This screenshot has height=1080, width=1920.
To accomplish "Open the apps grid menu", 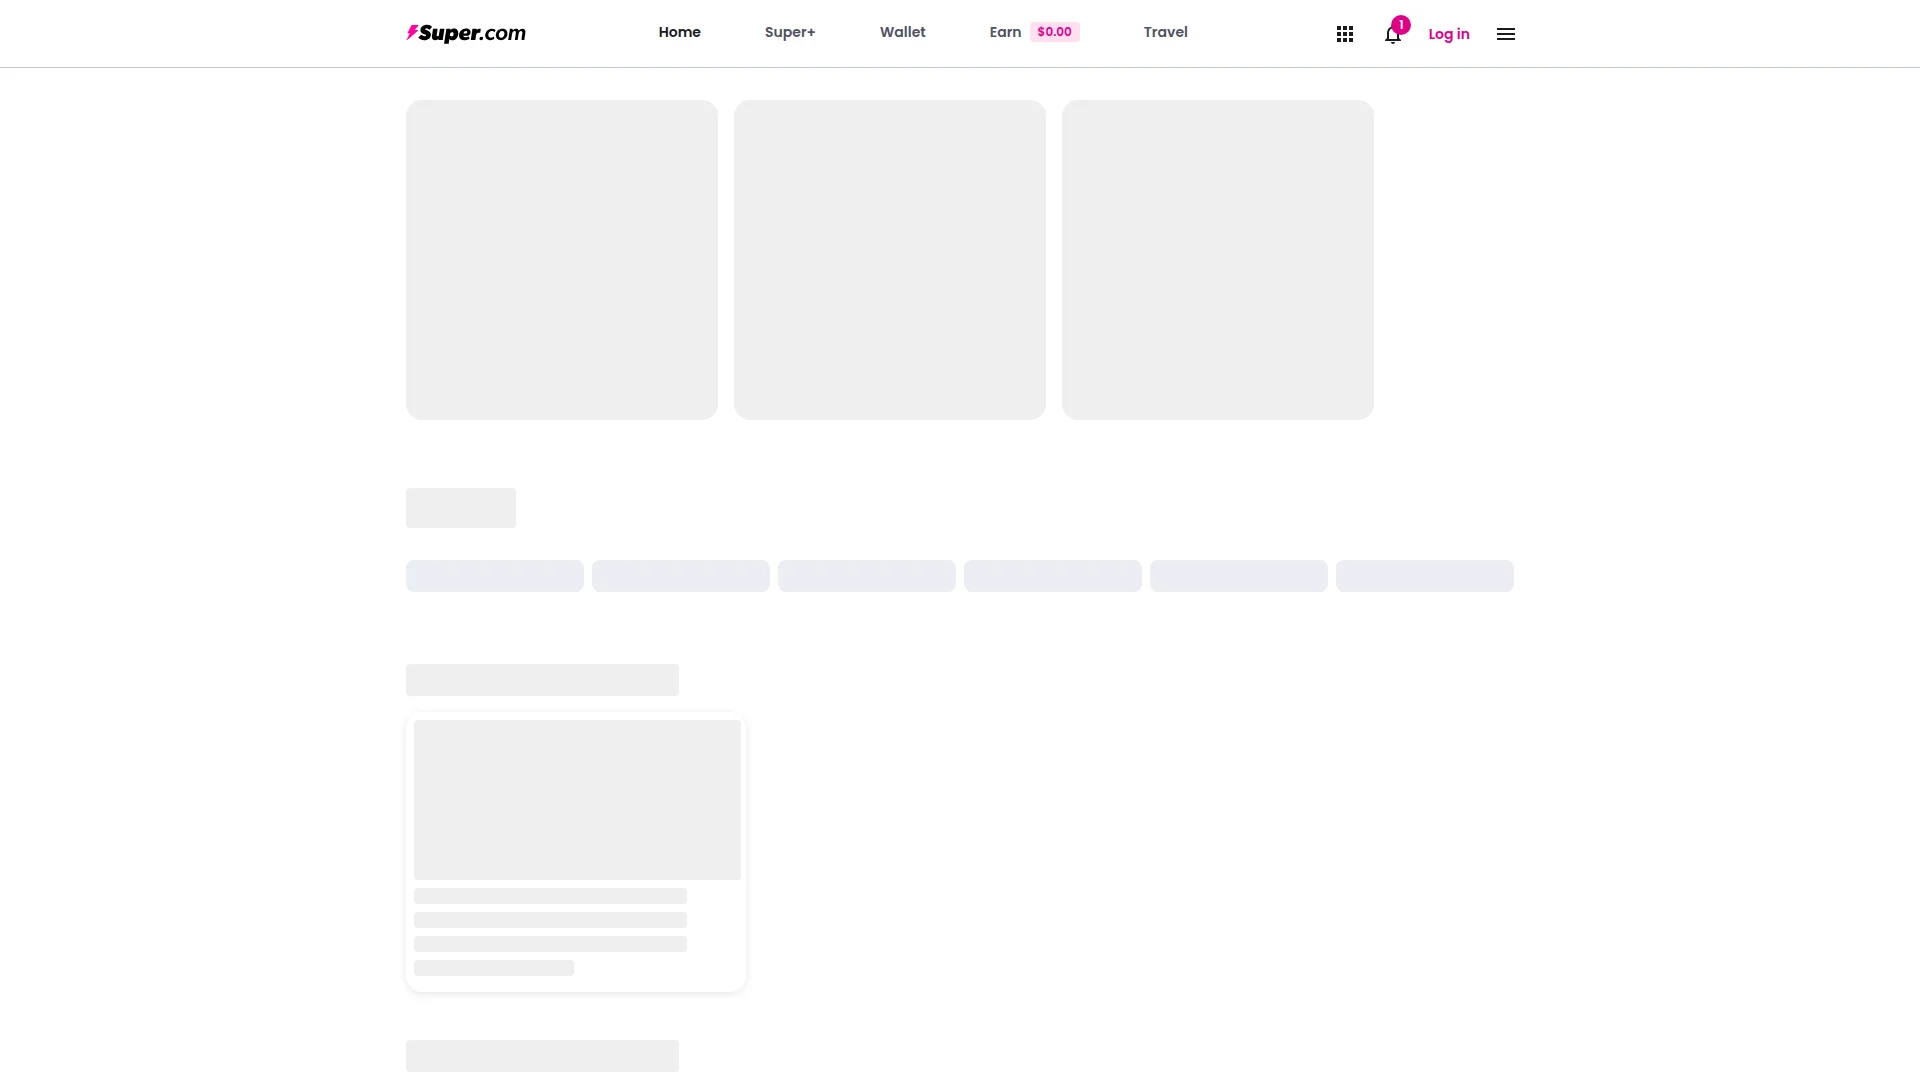I will pyautogui.click(x=1344, y=33).
